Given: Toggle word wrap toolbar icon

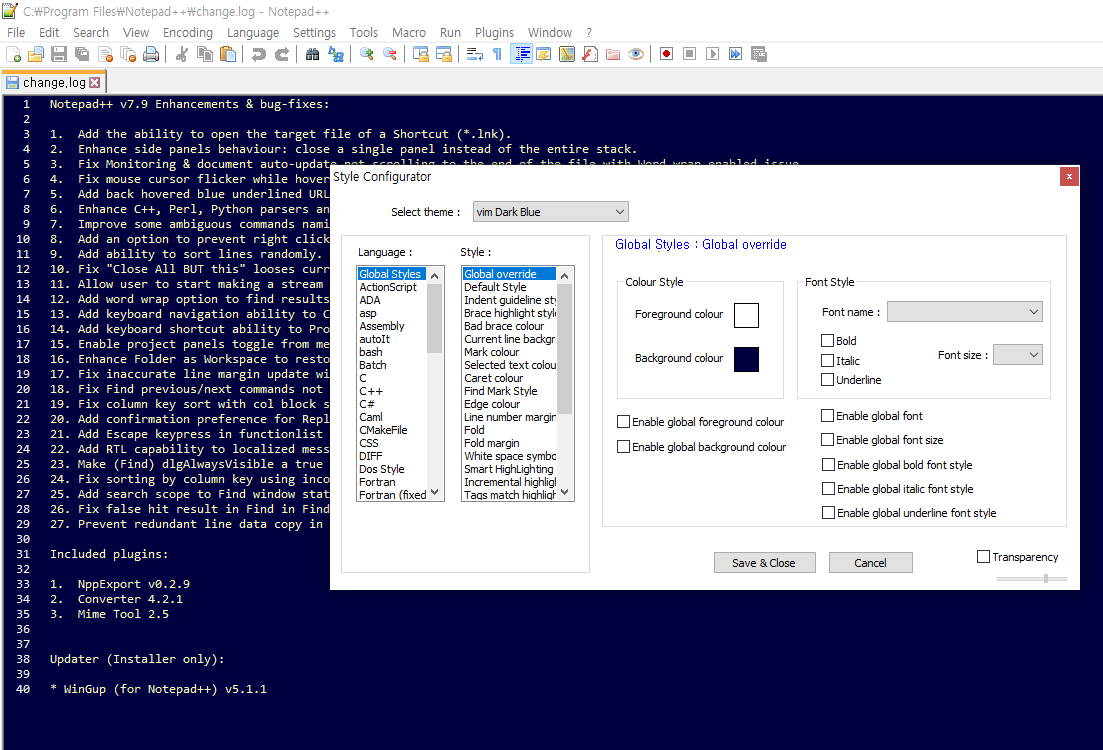Looking at the screenshot, I should 475,54.
